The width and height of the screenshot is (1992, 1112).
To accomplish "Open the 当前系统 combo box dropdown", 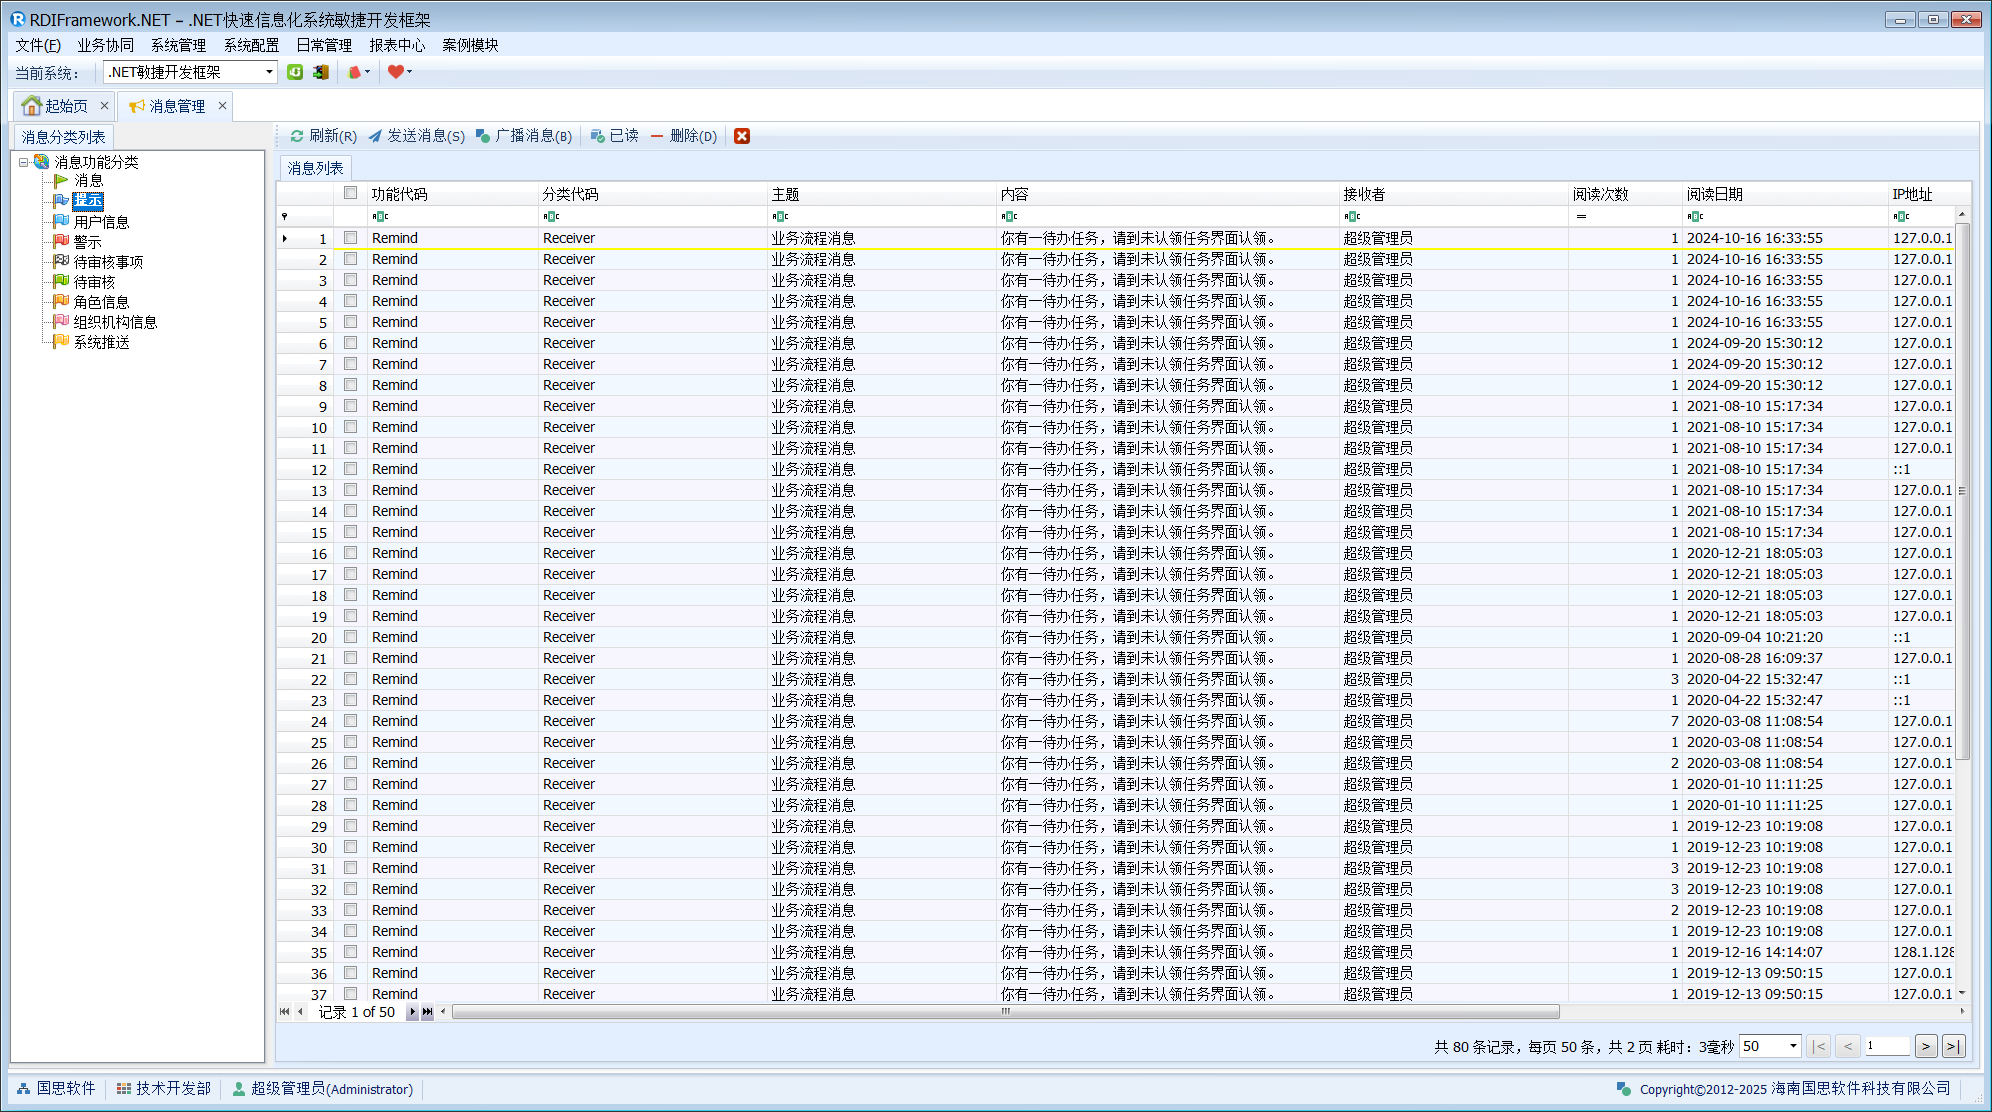I will point(269,72).
